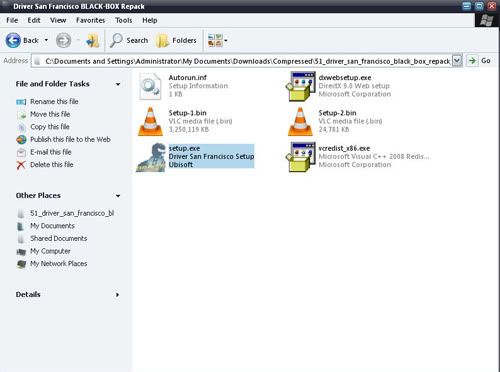Minimize the explorer window
500x372 pixels.
point(467,6)
